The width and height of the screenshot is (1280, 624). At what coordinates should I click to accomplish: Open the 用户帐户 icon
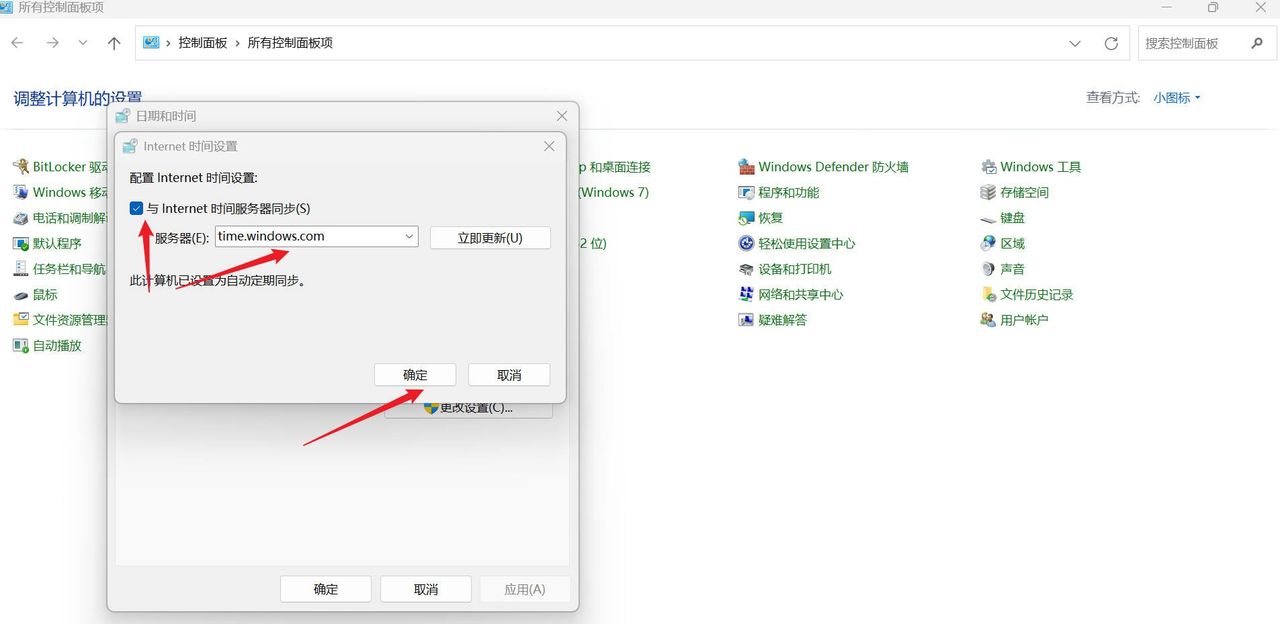989,320
